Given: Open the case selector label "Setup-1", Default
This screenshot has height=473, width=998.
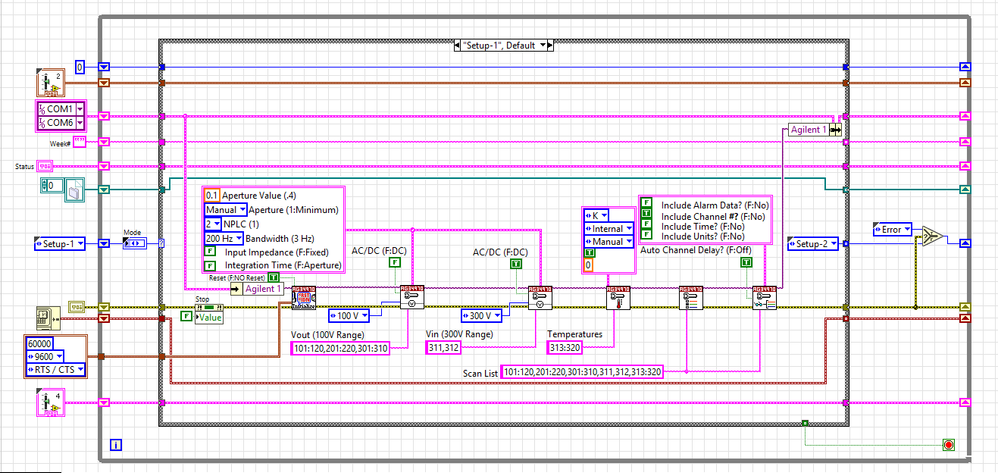Looking at the screenshot, I should pos(502,45).
